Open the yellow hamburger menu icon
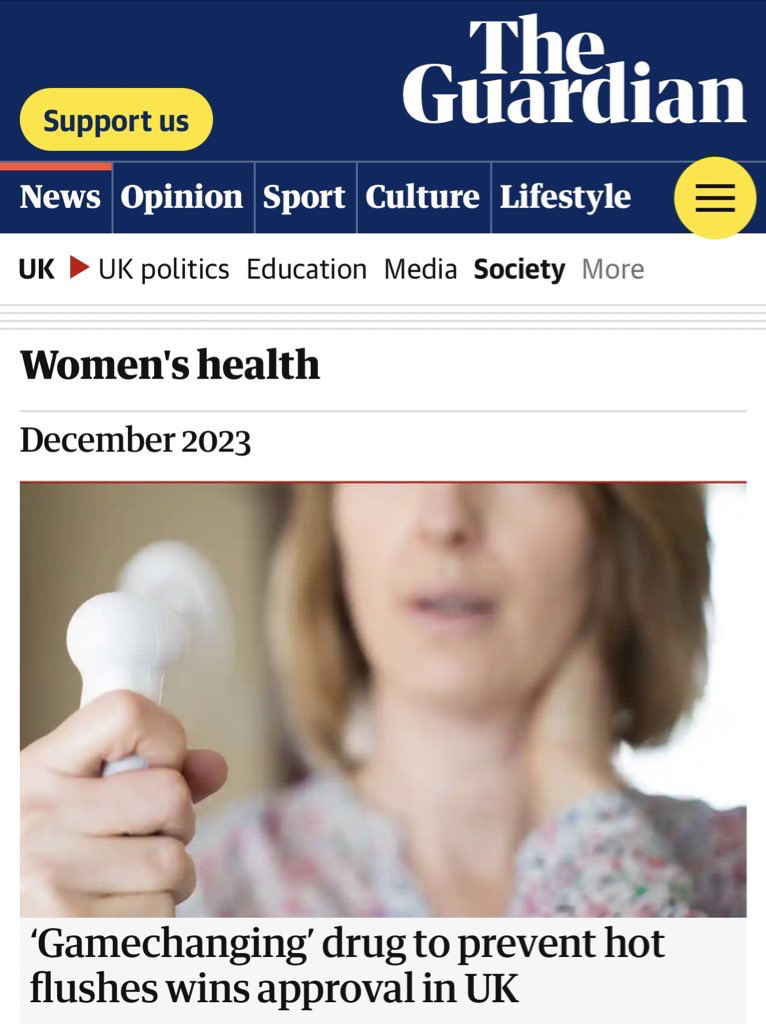 tap(715, 198)
